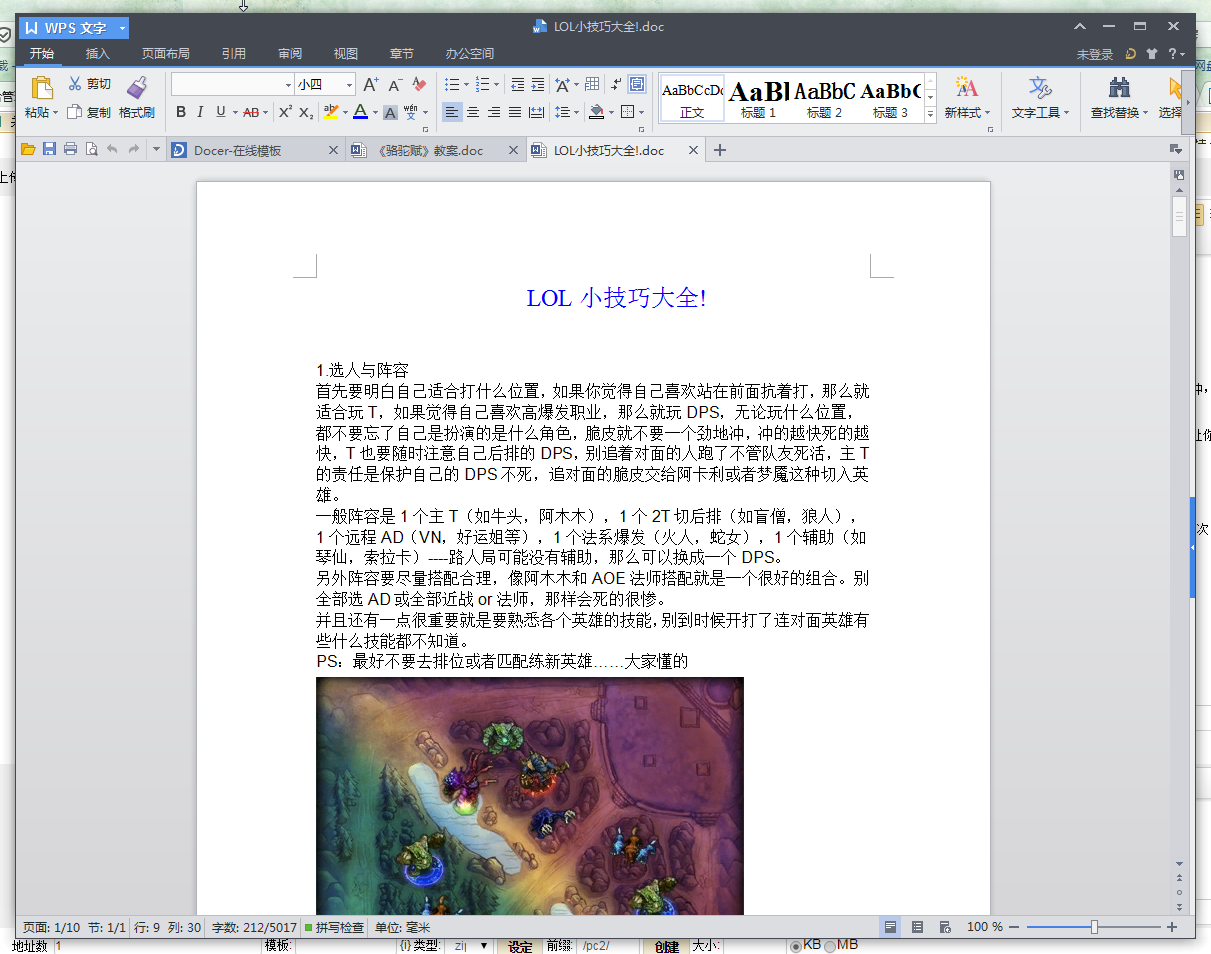
Task: Click the 未登录 login link
Action: [1095, 54]
